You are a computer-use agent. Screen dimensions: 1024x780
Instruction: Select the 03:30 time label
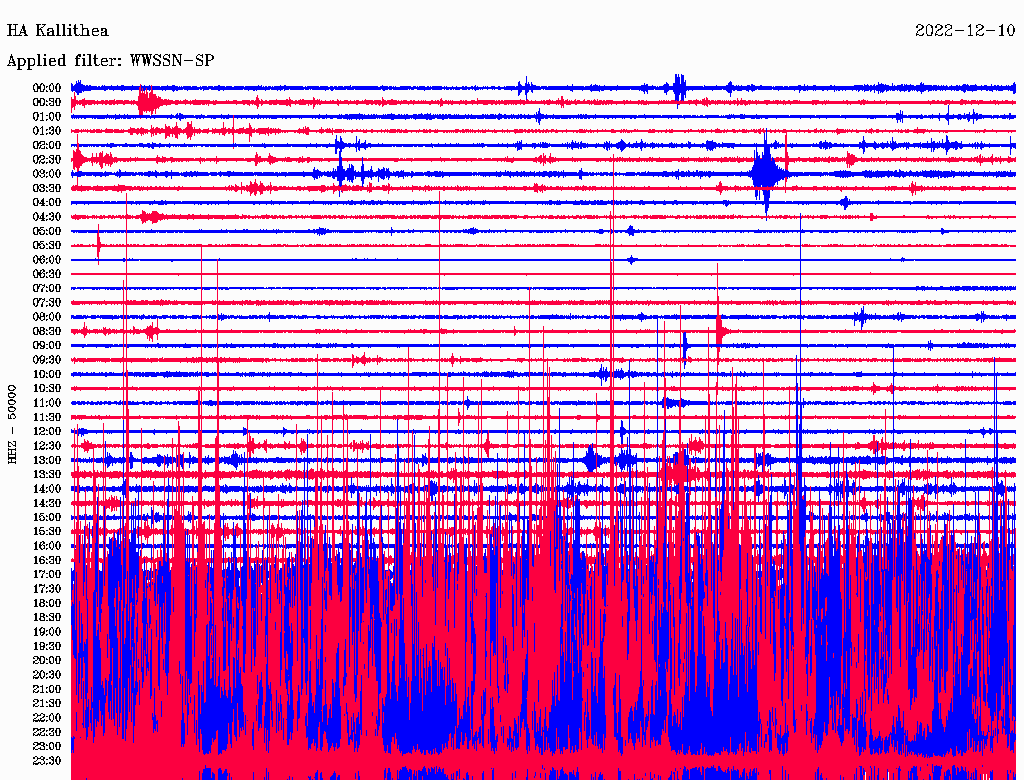47,188
